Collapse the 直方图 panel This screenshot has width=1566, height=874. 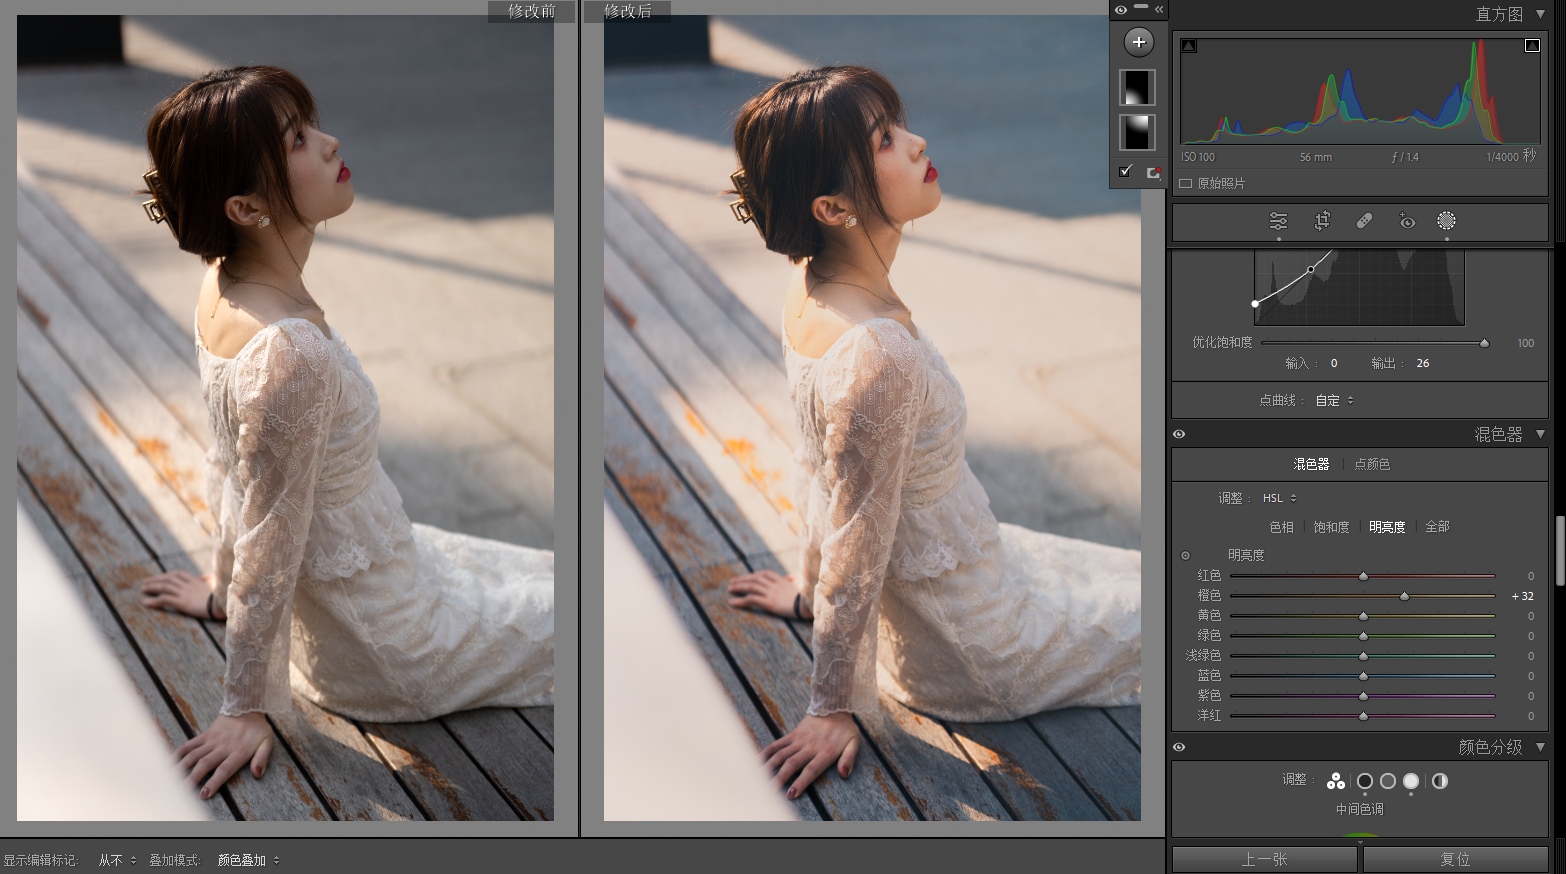point(1541,14)
